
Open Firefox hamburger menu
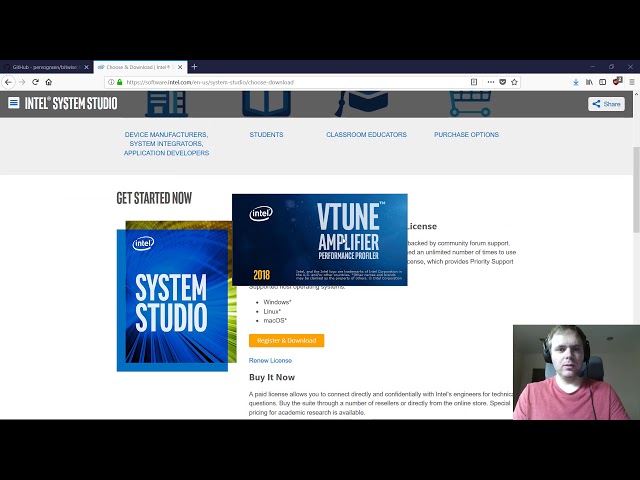[631, 82]
